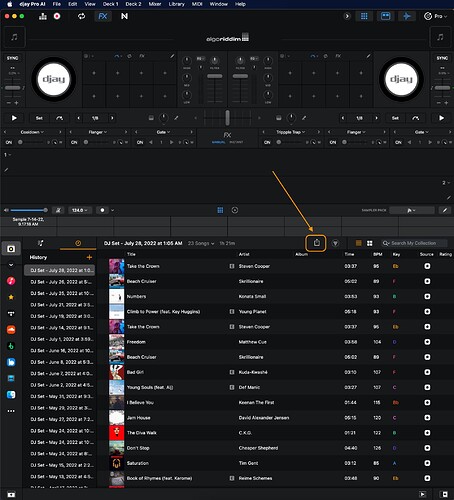Screen dimensions: 454x500
Task: Select the My Collection source icon in the sidebar
Action: click(x=11, y=249)
